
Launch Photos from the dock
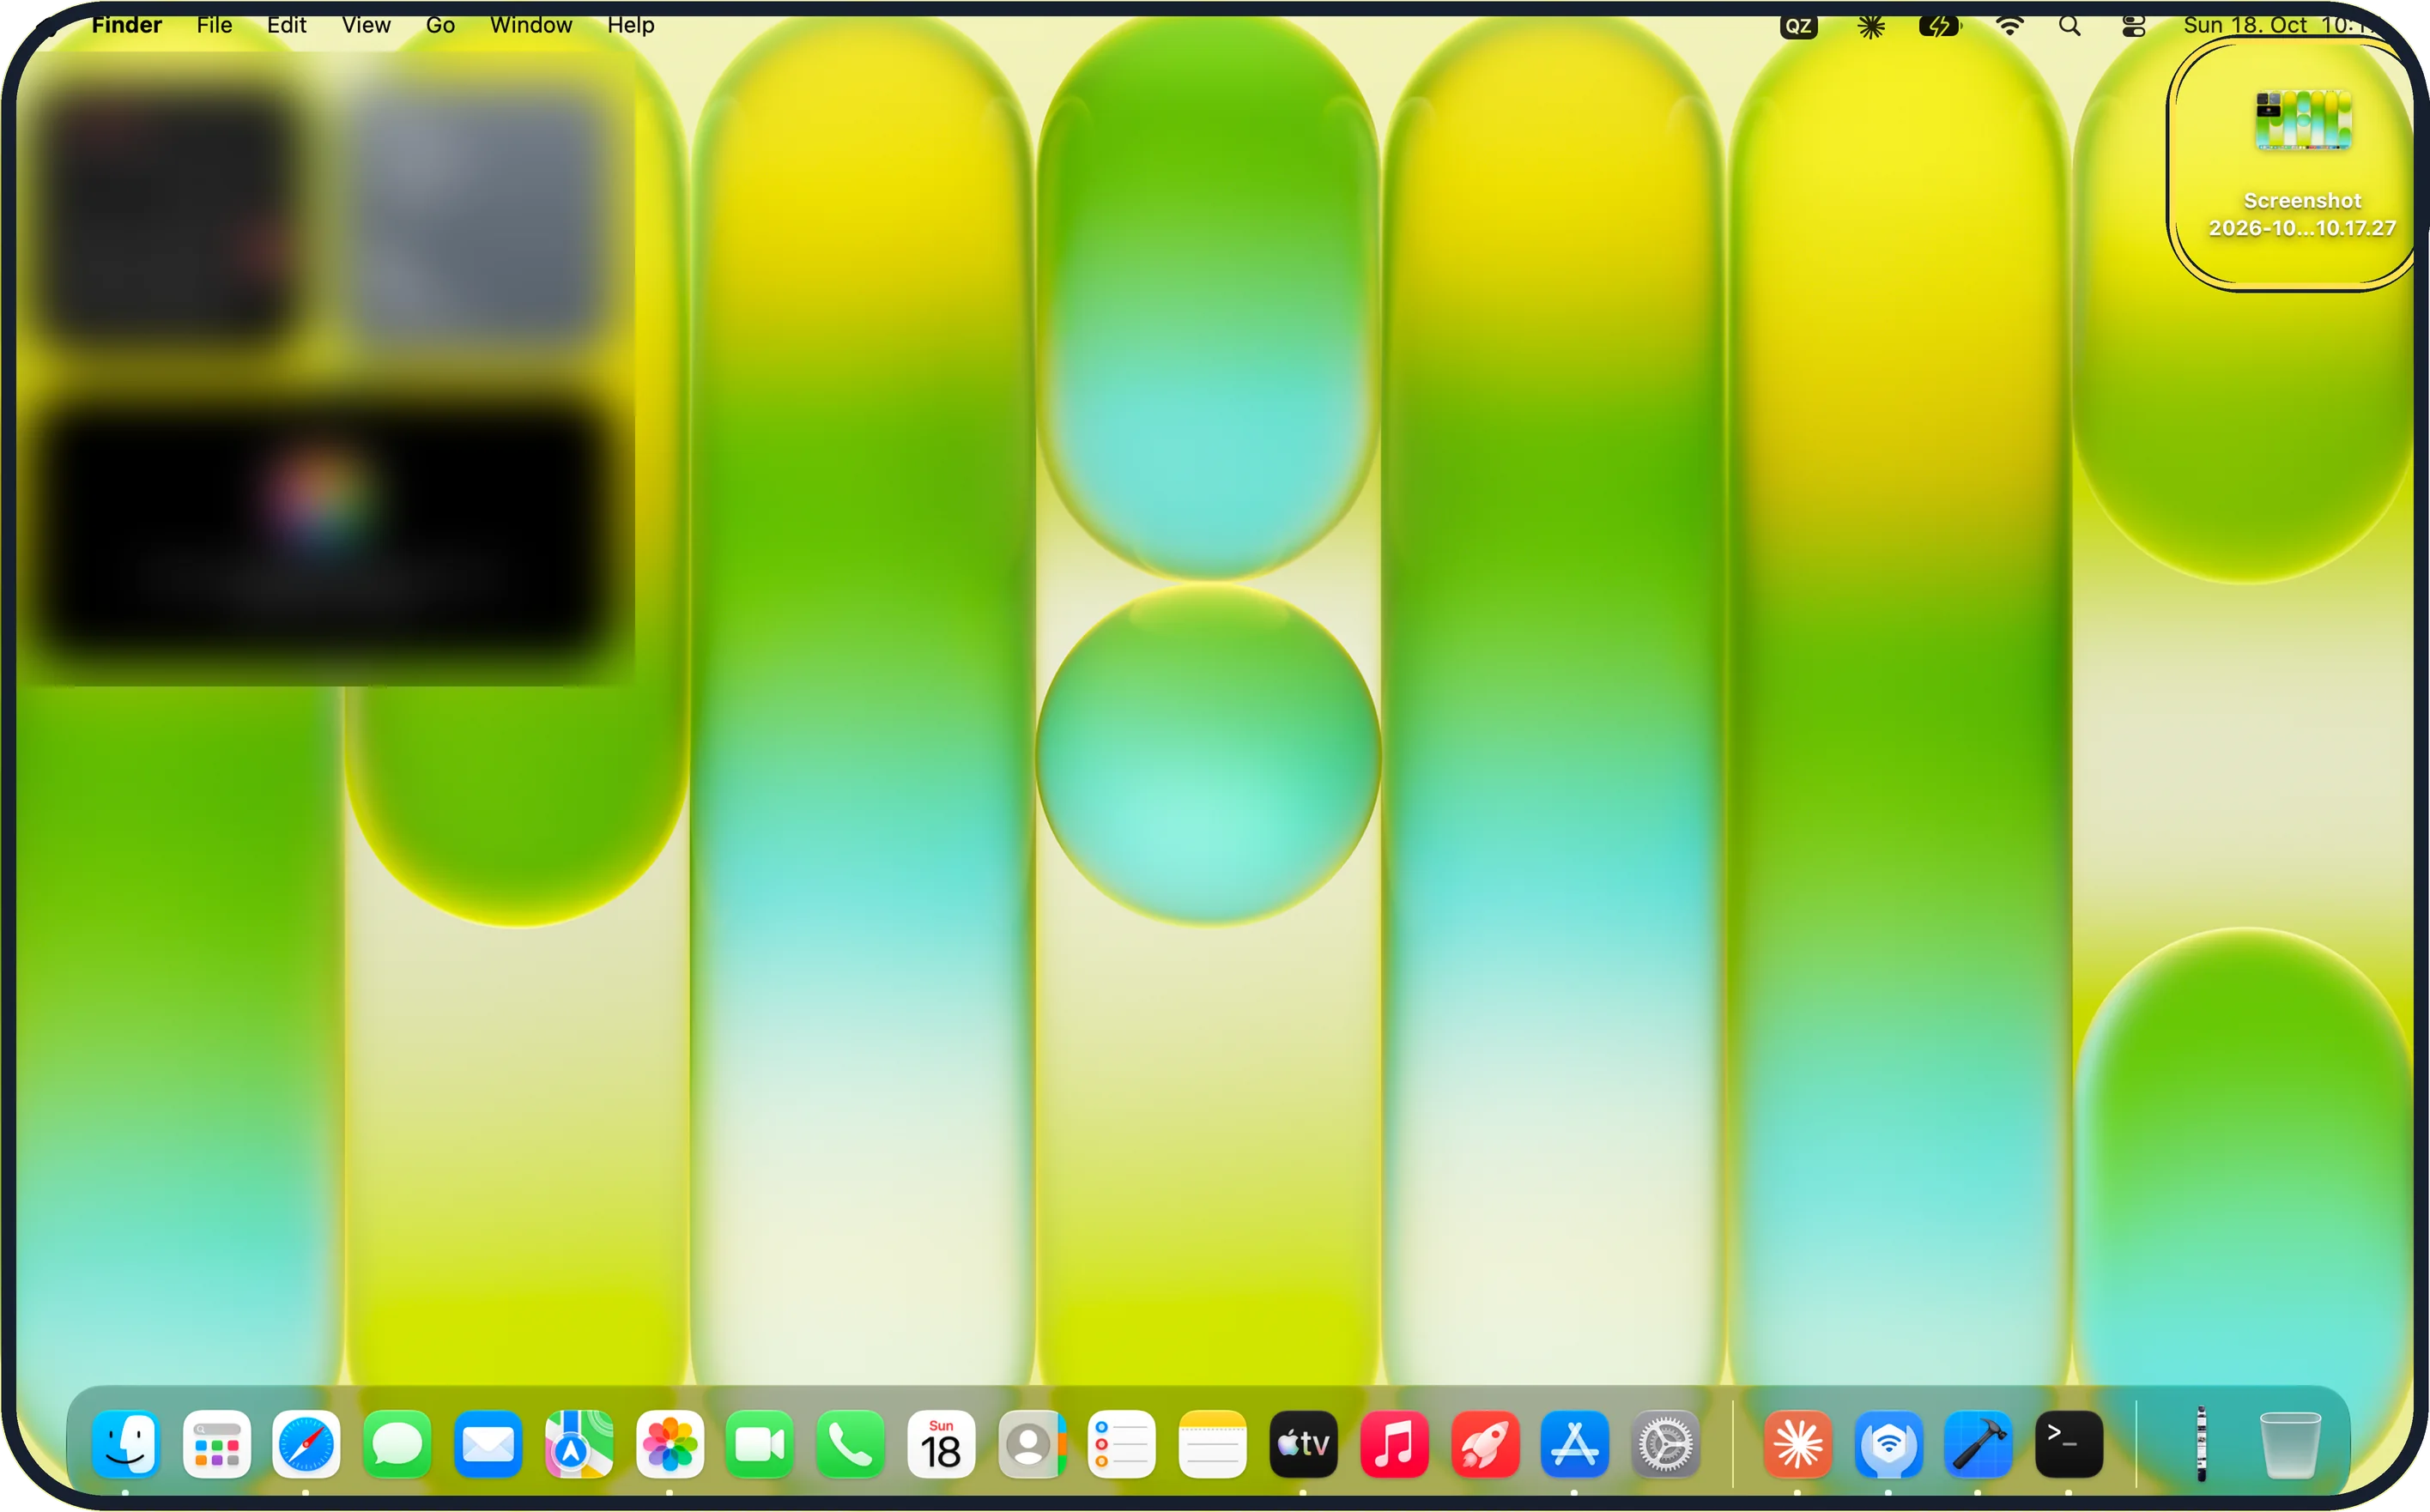point(670,1444)
